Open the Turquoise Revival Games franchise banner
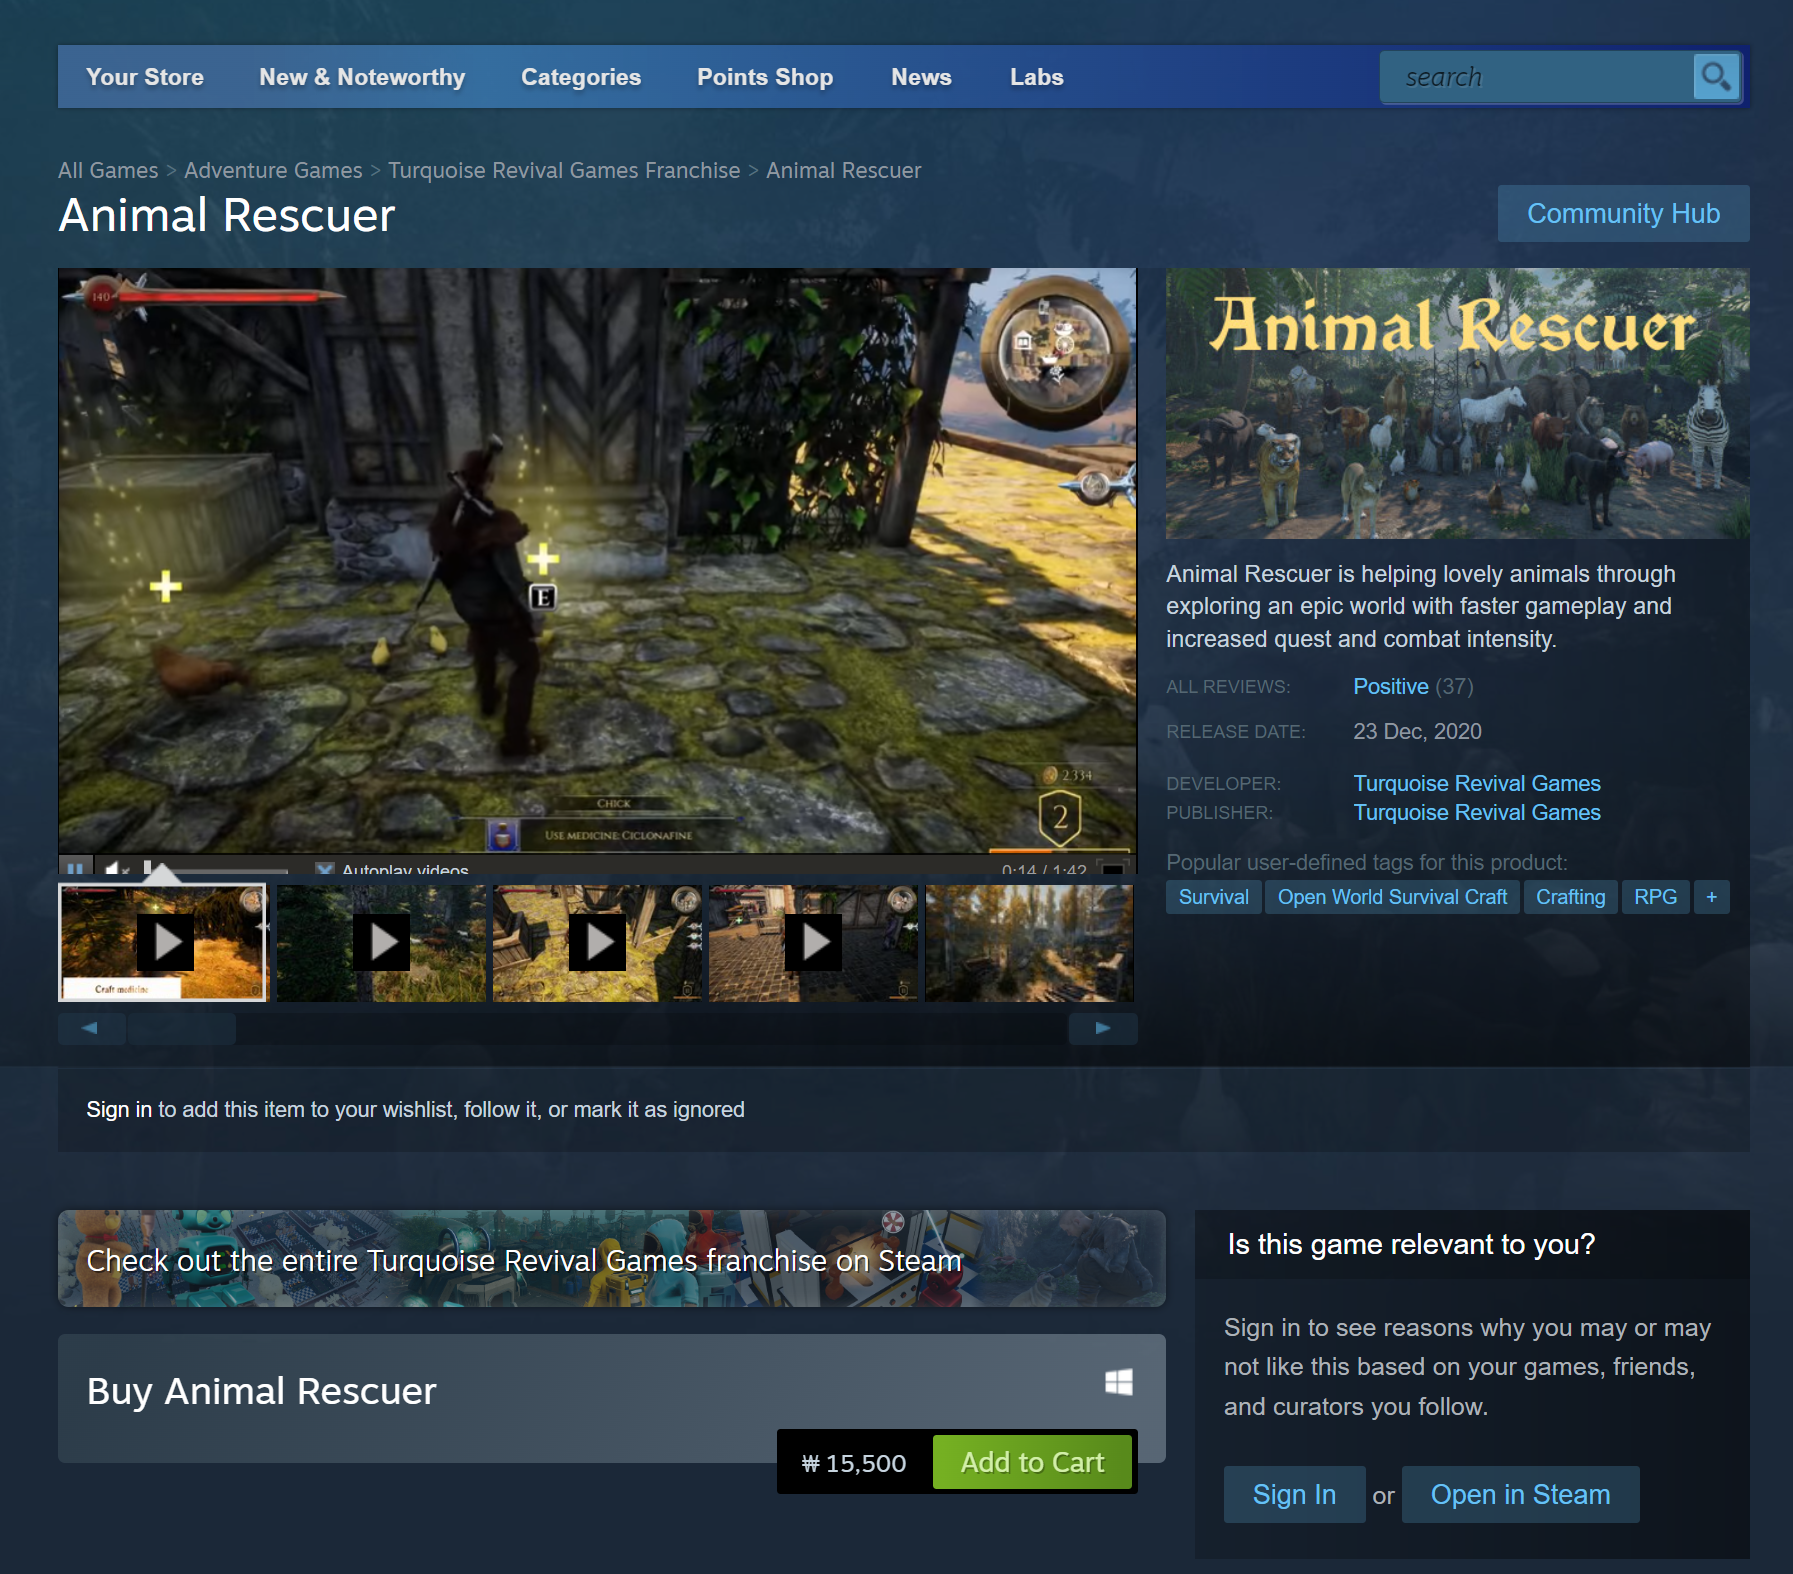This screenshot has height=1574, width=1793. tap(612, 1259)
